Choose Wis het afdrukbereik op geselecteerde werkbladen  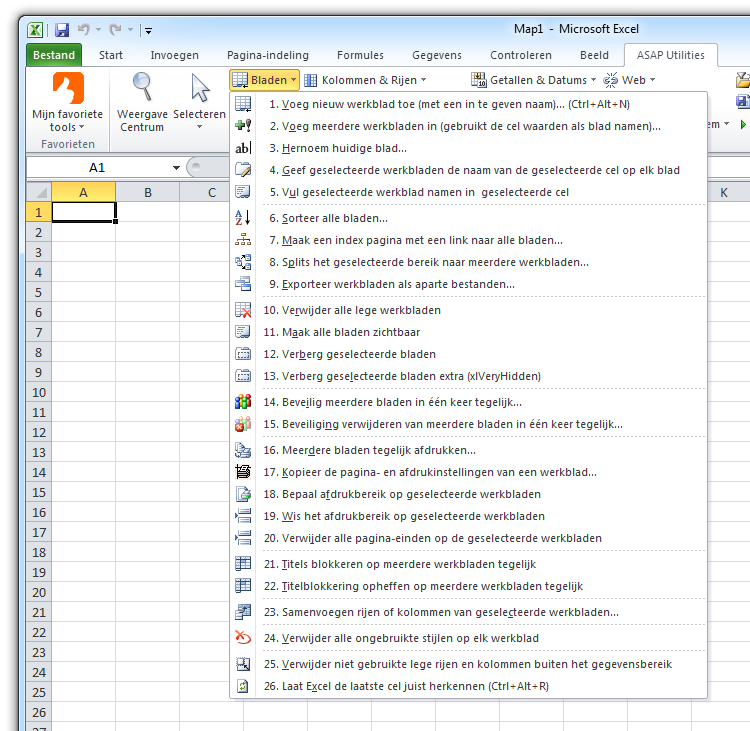click(x=469, y=516)
